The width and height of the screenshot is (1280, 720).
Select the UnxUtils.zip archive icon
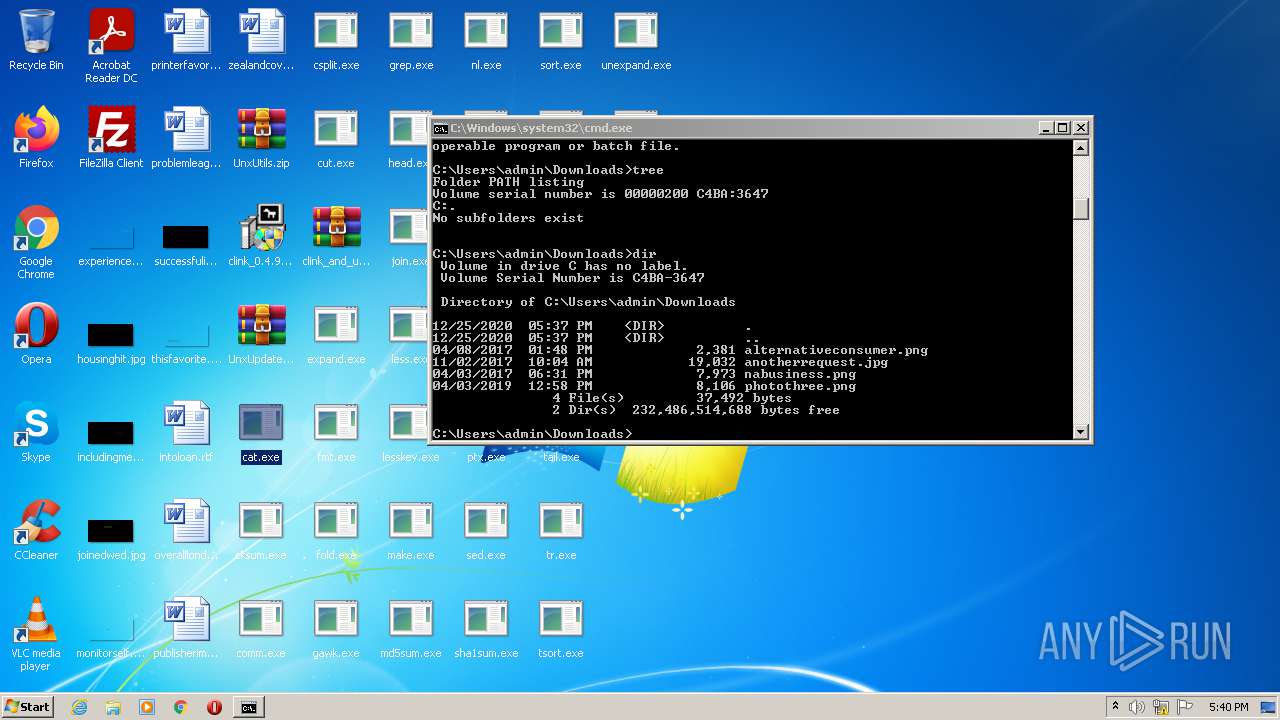point(261,138)
